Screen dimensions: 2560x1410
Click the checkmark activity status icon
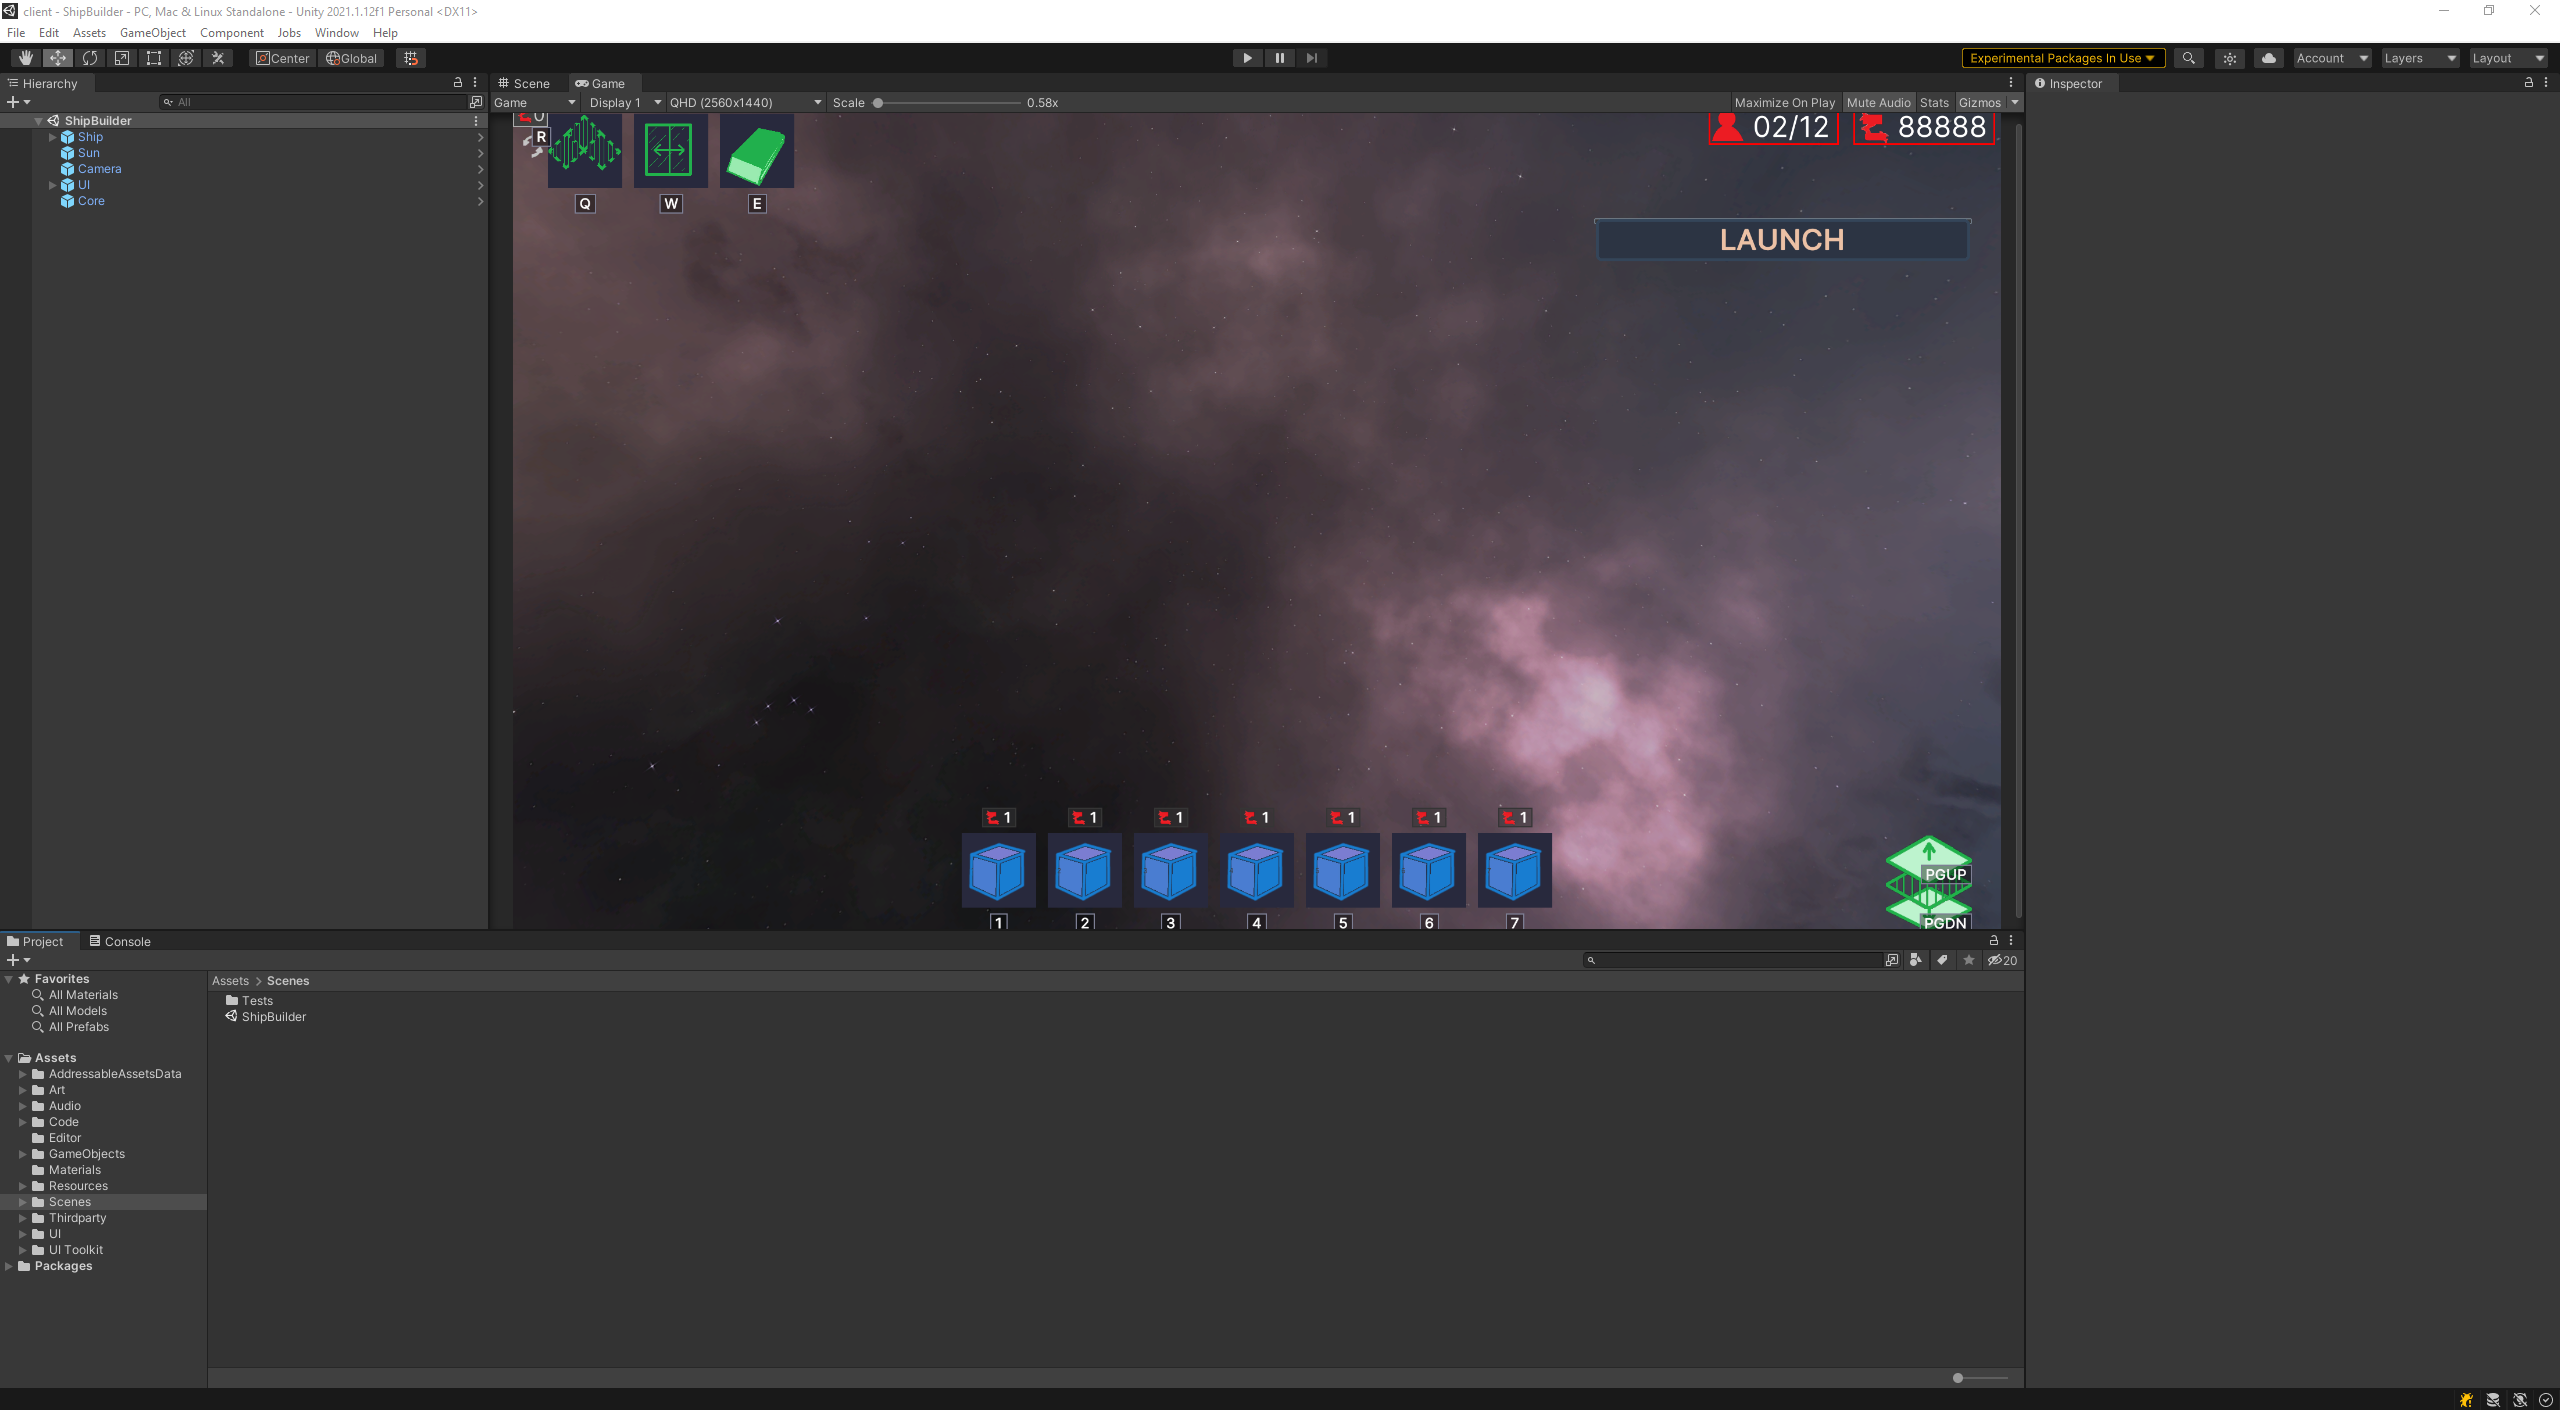click(2546, 1400)
